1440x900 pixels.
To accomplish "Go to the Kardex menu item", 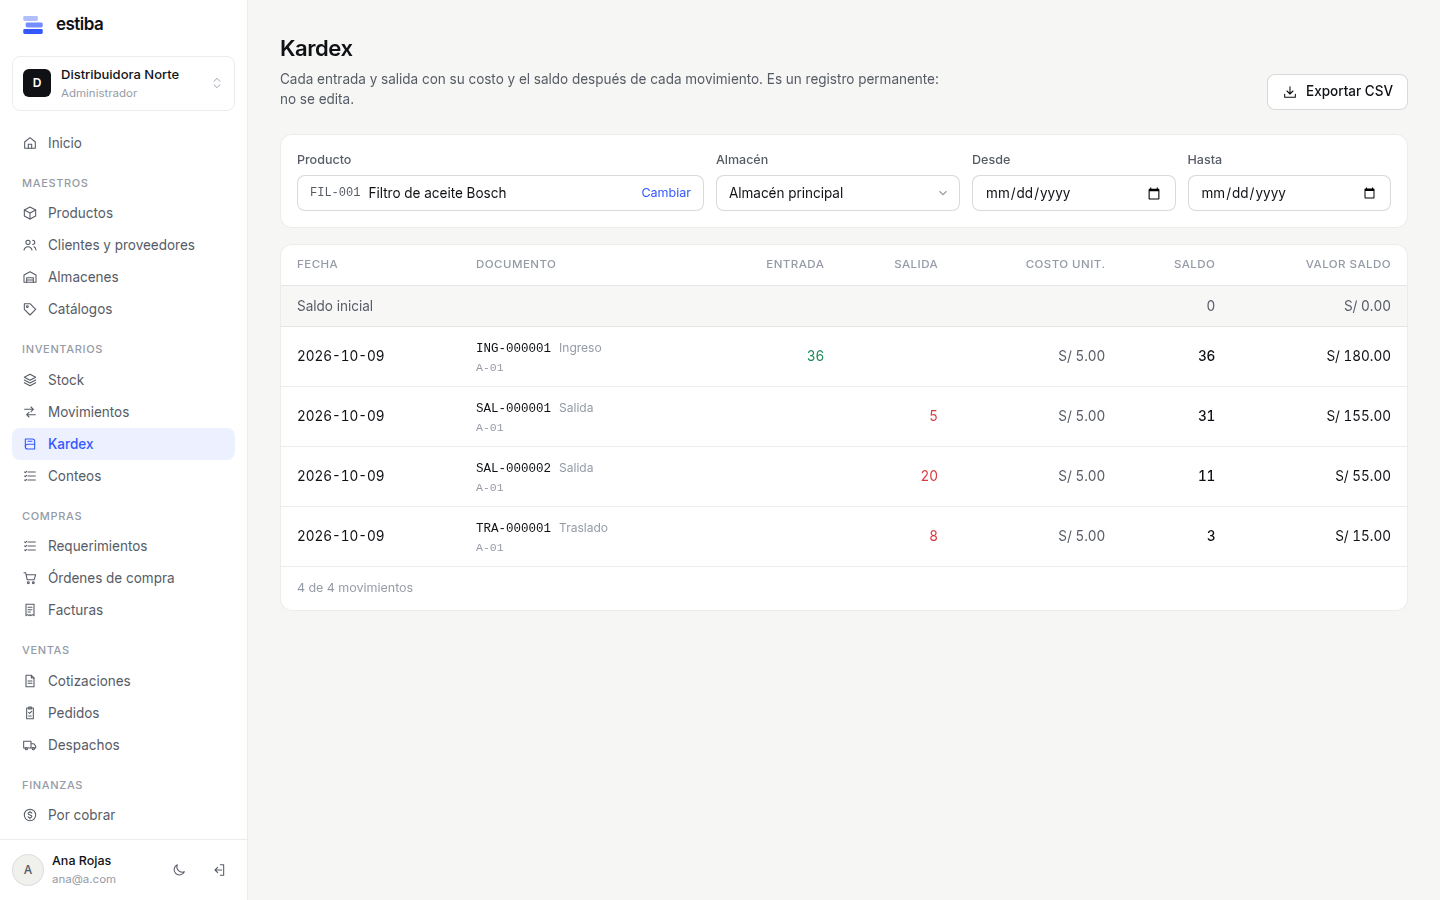I will coord(123,444).
